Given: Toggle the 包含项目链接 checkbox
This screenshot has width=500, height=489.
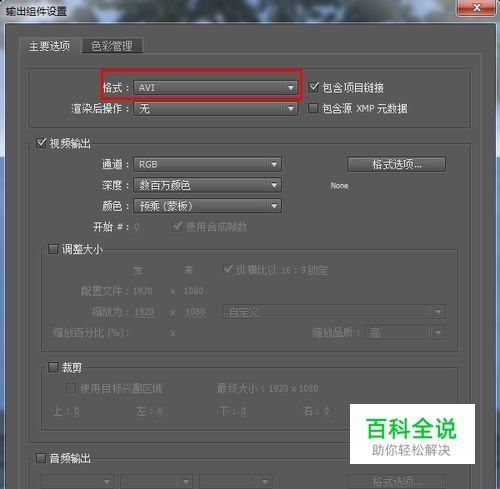Looking at the screenshot, I should coord(313,87).
